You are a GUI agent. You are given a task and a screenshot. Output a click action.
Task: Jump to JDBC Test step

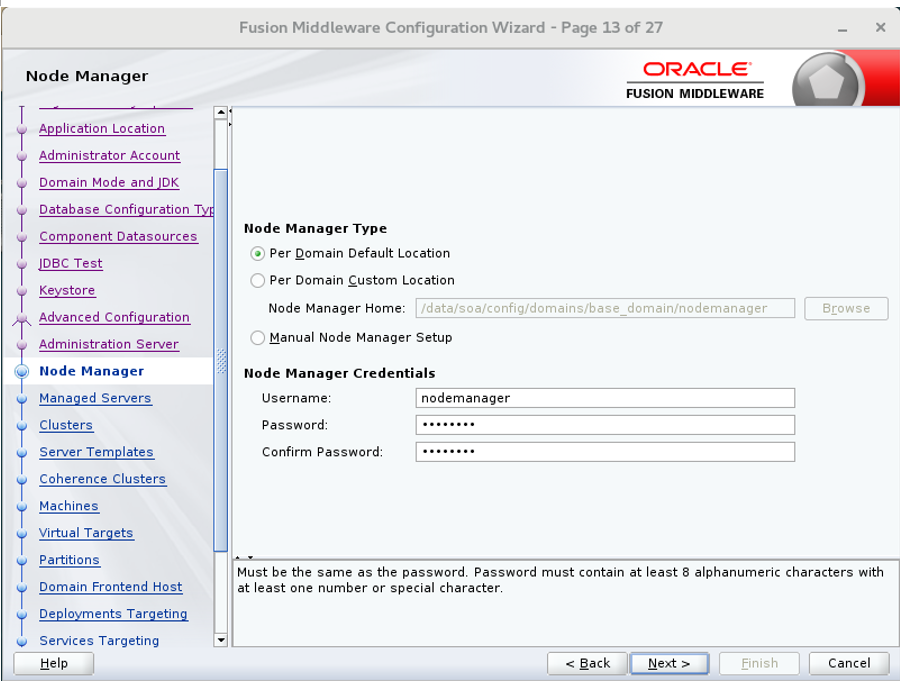70,263
